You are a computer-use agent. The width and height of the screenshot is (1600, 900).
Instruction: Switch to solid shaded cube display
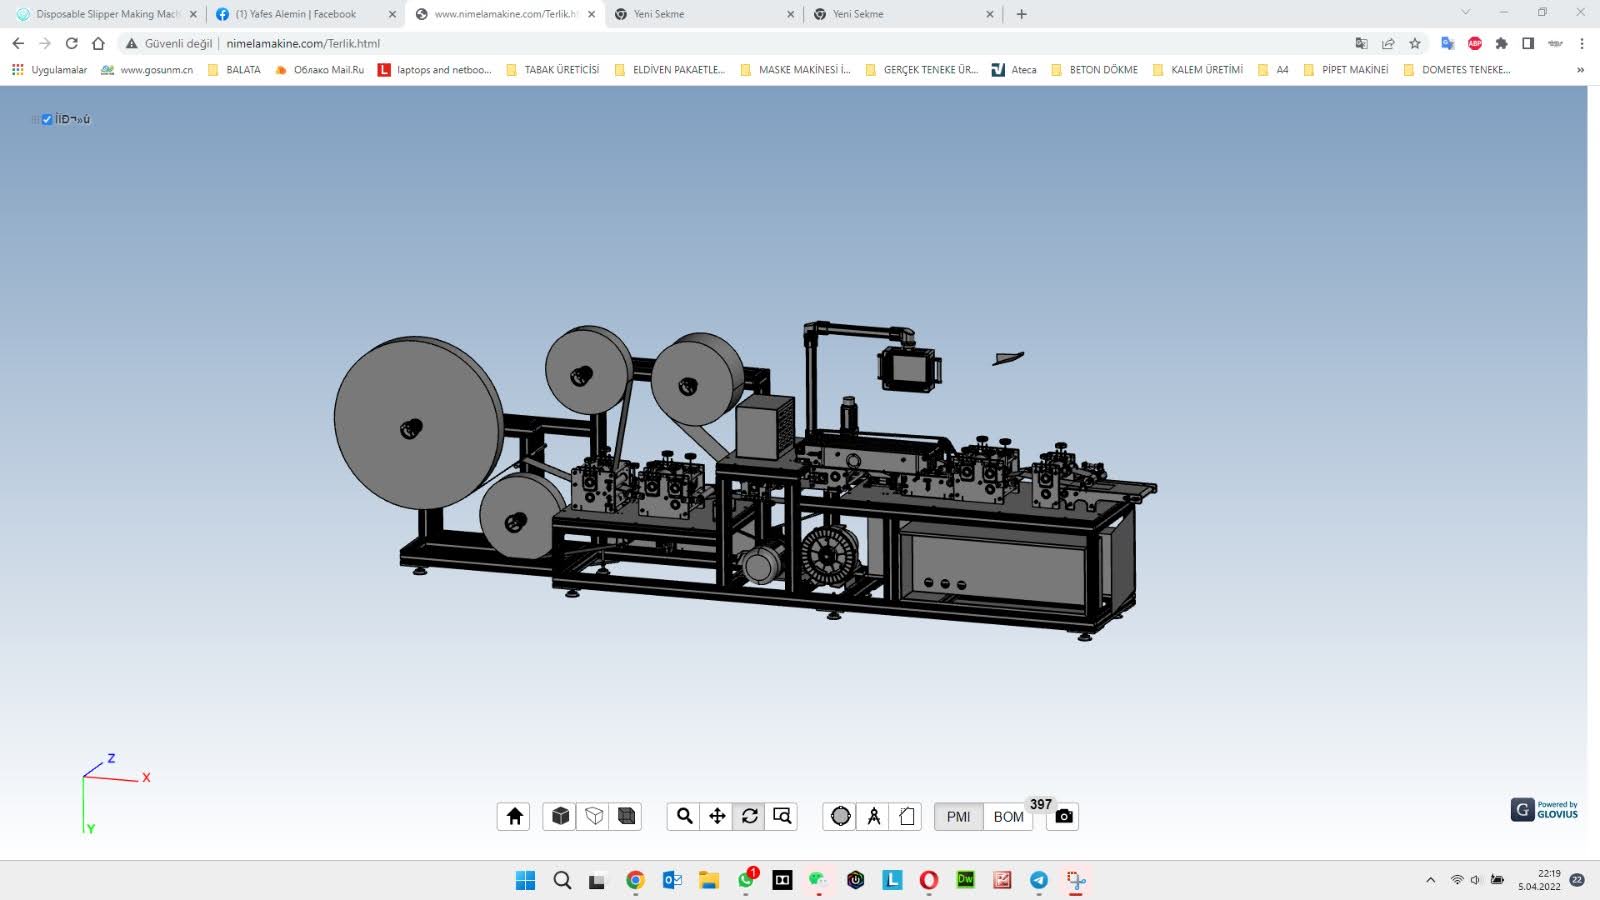tap(560, 816)
